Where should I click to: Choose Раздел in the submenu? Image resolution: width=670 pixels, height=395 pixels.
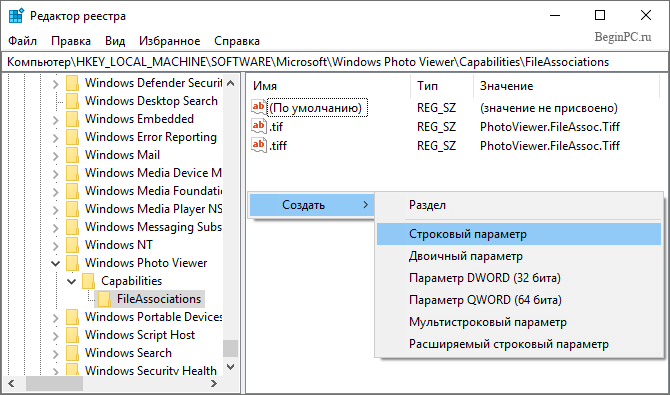click(519, 205)
